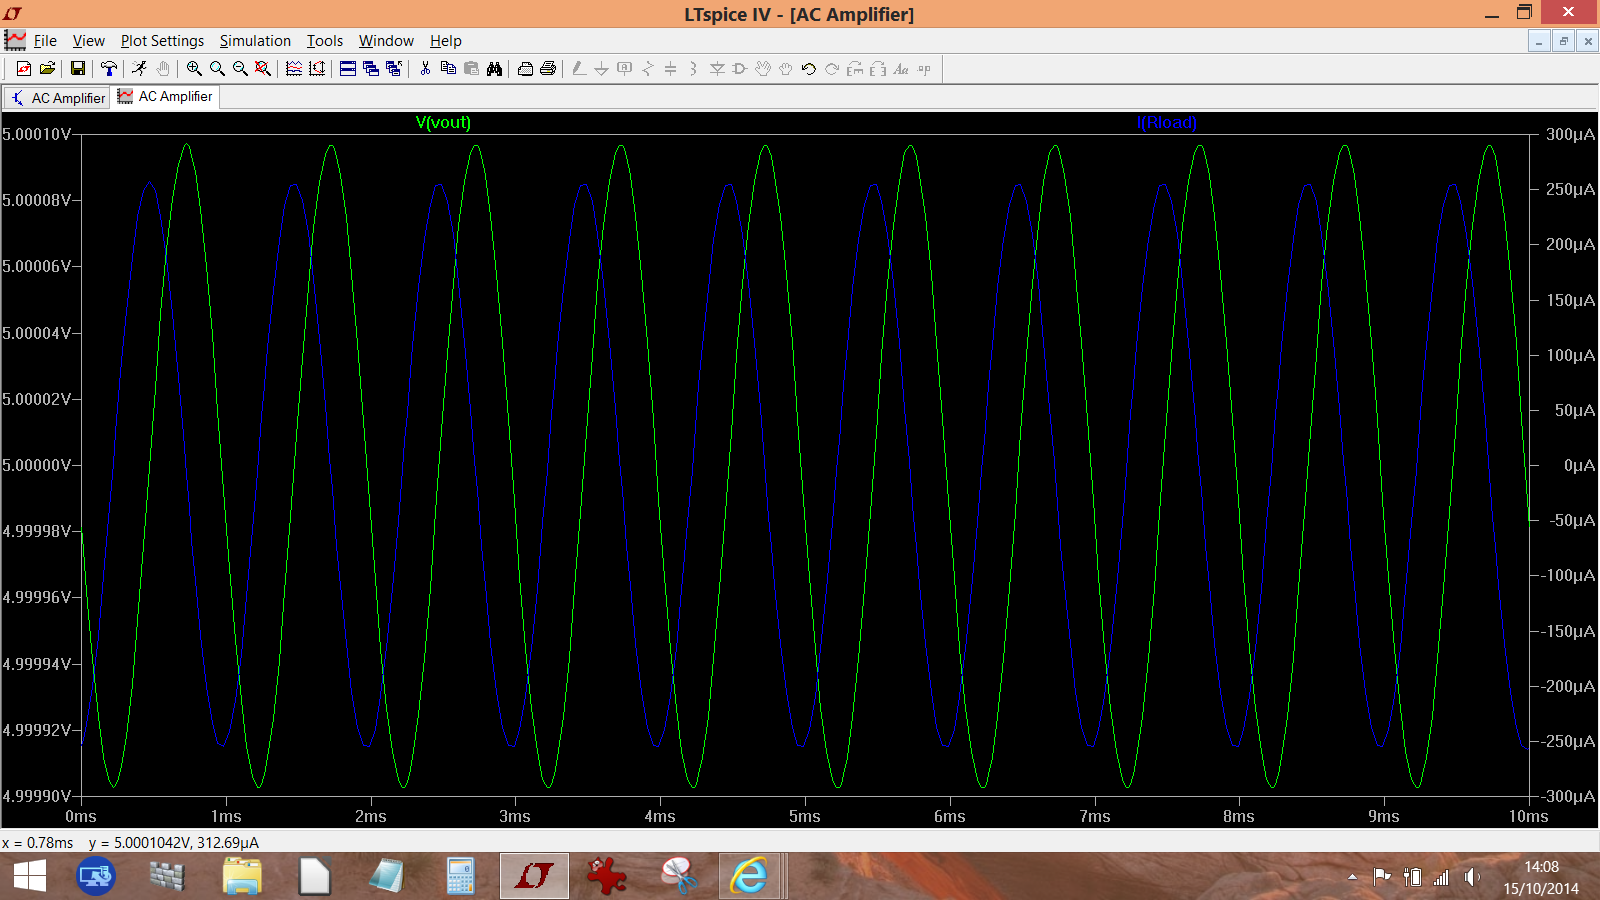Click the cursor readout in status bar
1600x900 pixels.
click(130, 843)
